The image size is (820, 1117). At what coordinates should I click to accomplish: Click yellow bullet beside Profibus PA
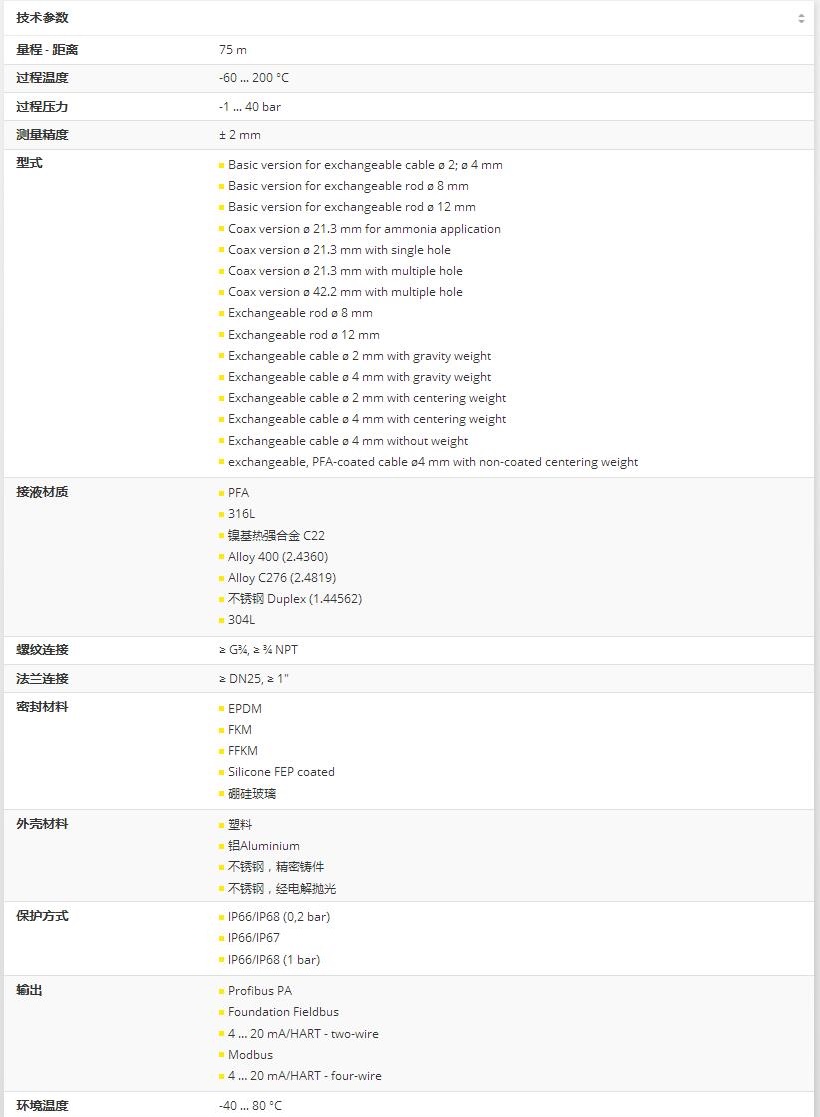[221, 991]
